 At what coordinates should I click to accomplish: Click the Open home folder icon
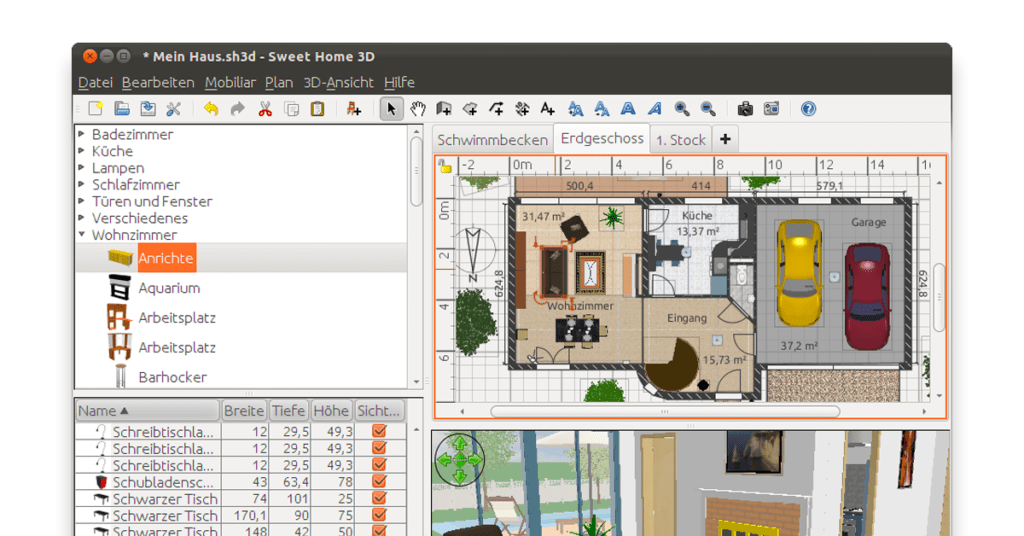[x=121, y=108]
